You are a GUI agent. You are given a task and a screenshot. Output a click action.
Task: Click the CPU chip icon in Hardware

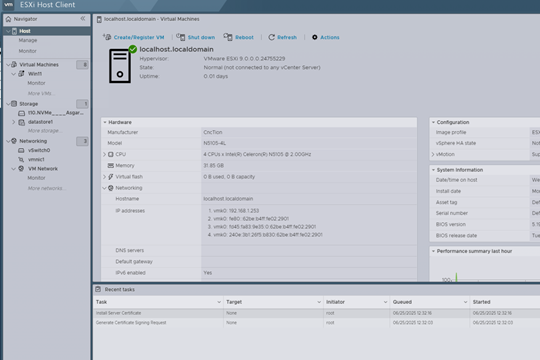(111, 154)
